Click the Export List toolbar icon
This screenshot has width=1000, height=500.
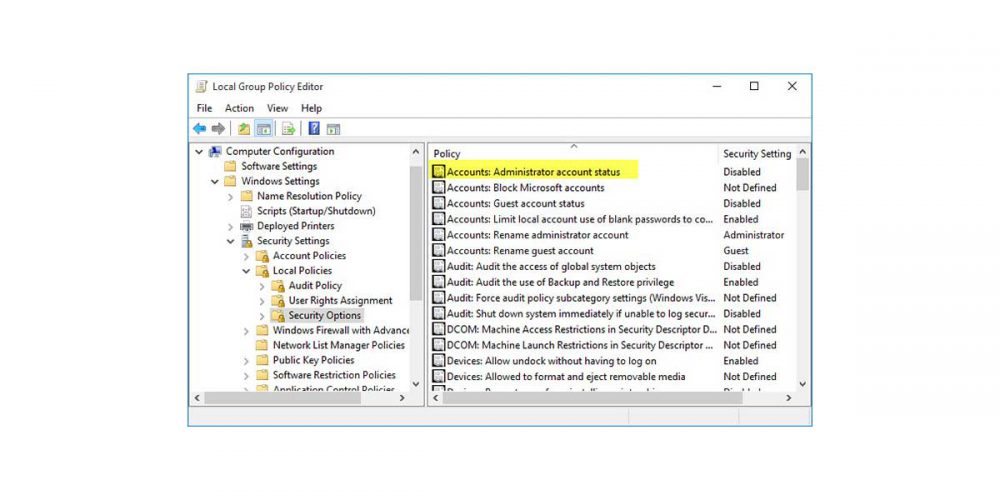288,129
